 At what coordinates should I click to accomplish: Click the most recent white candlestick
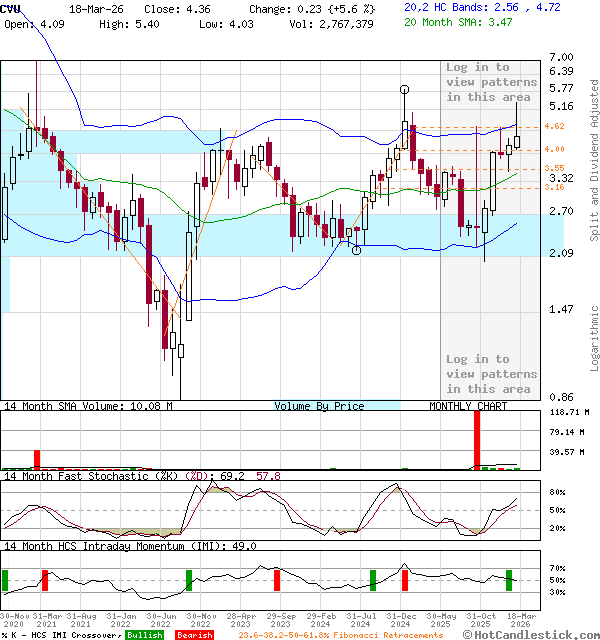pos(517,141)
